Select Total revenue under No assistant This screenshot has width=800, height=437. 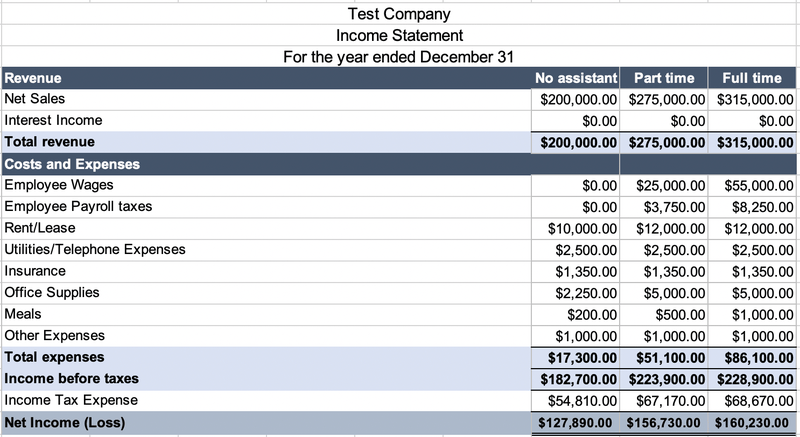tap(576, 142)
